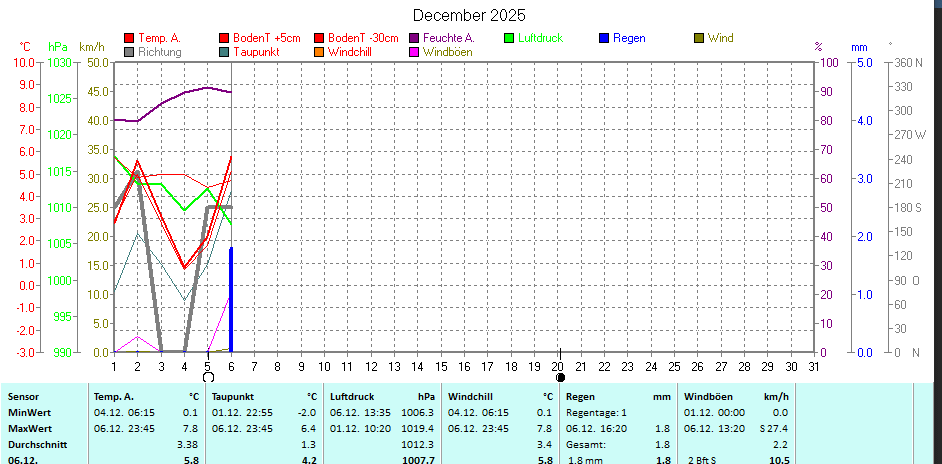Click the green Luftdruck legend square

click(x=509, y=38)
